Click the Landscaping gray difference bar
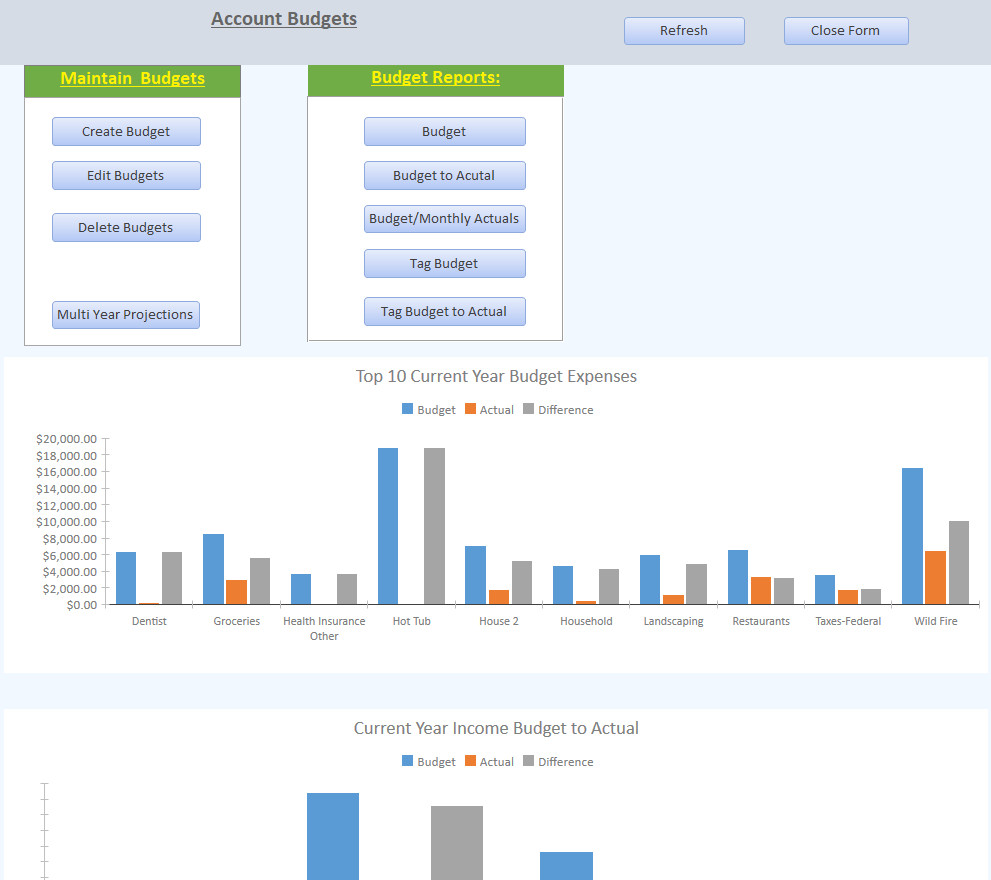The height and width of the screenshot is (880, 991). pos(696,584)
